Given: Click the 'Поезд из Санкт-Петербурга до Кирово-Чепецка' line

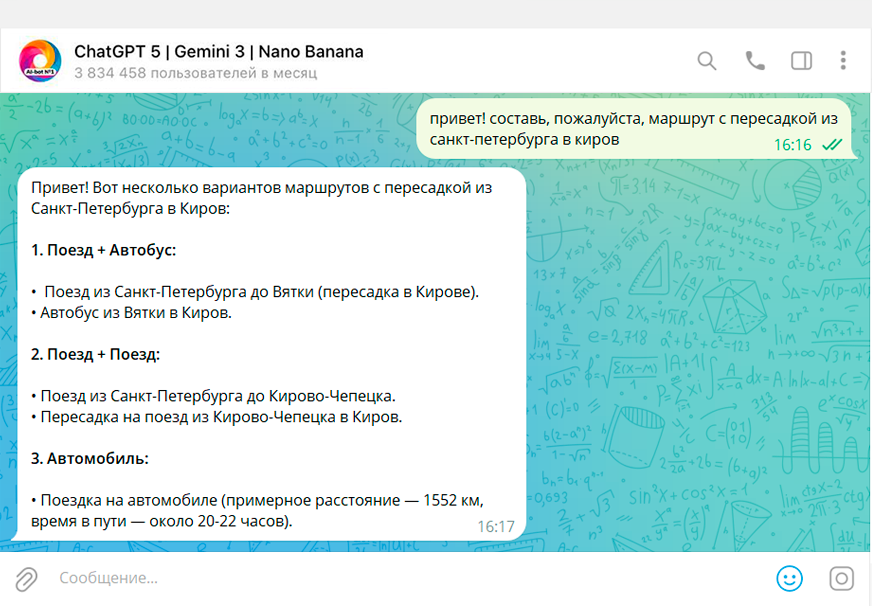Looking at the screenshot, I should [x=217, y=396].
